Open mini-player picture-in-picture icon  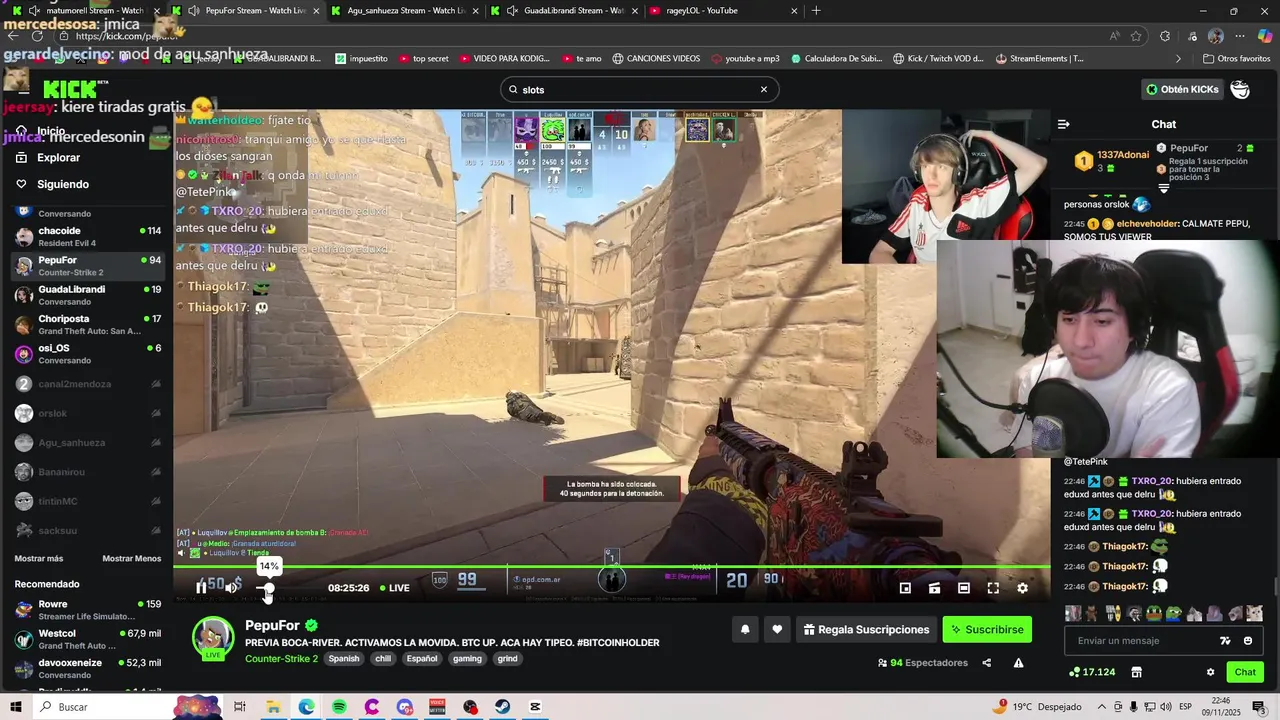click(x=905, y=588)
